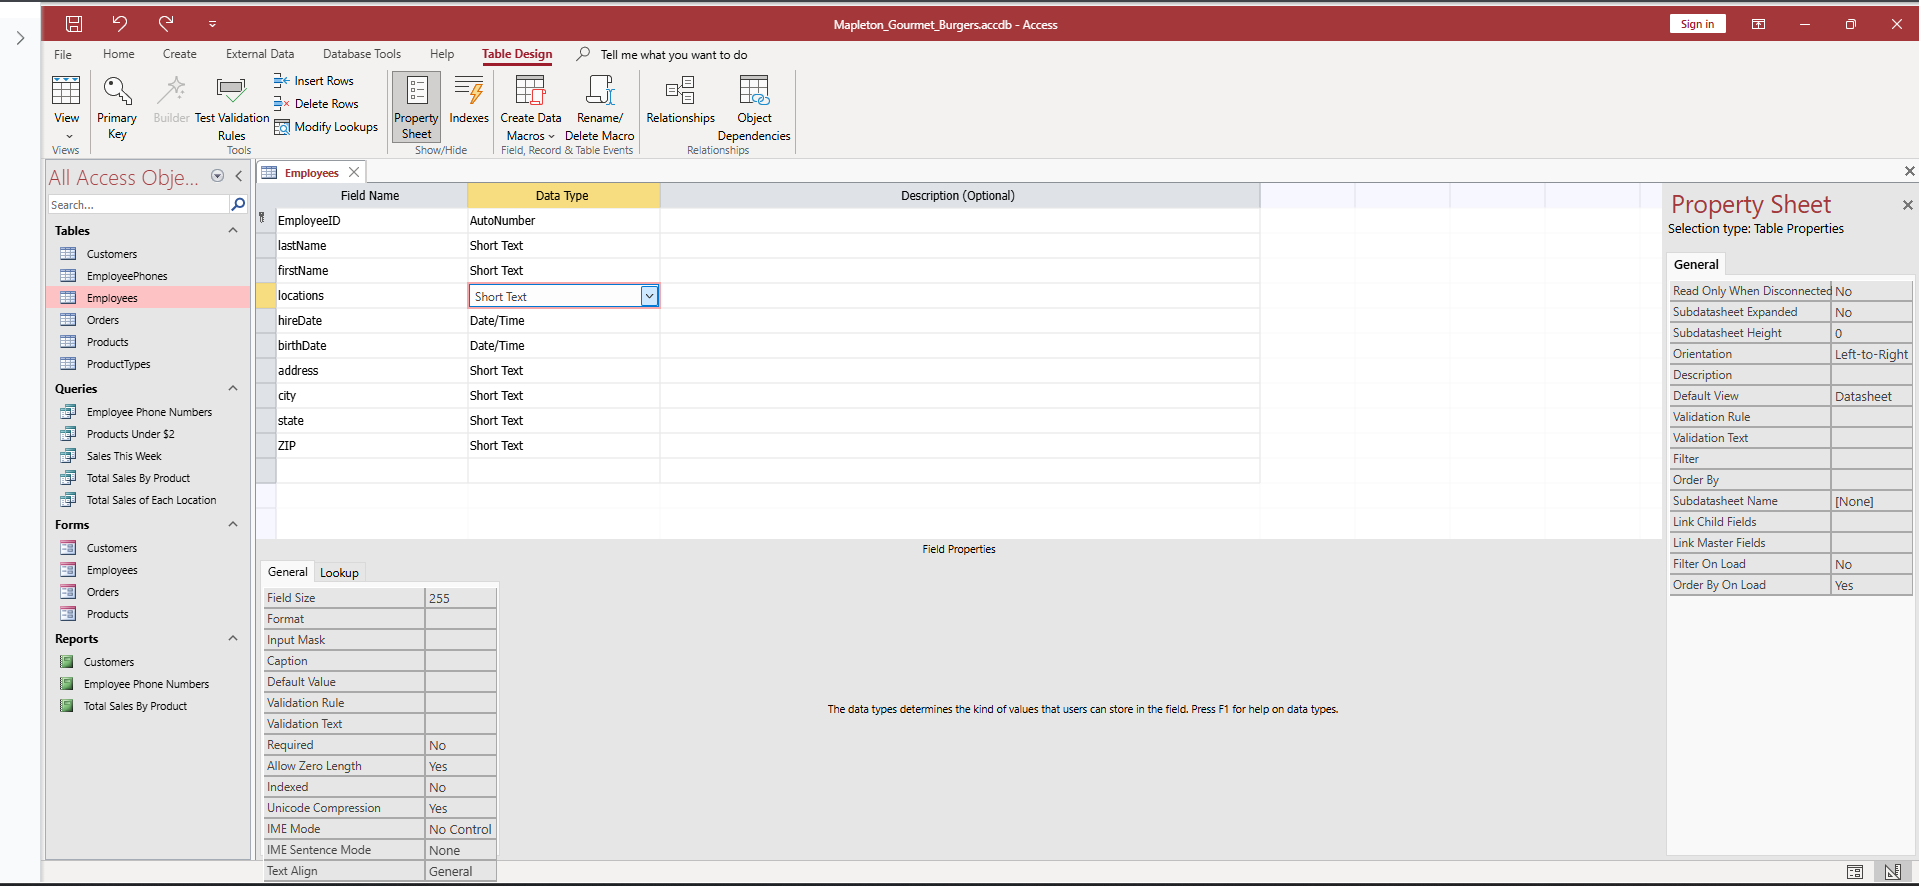This screenshot has width=1919, height=886.
Task: Click Modify Lookups
Action: [326, 127]
